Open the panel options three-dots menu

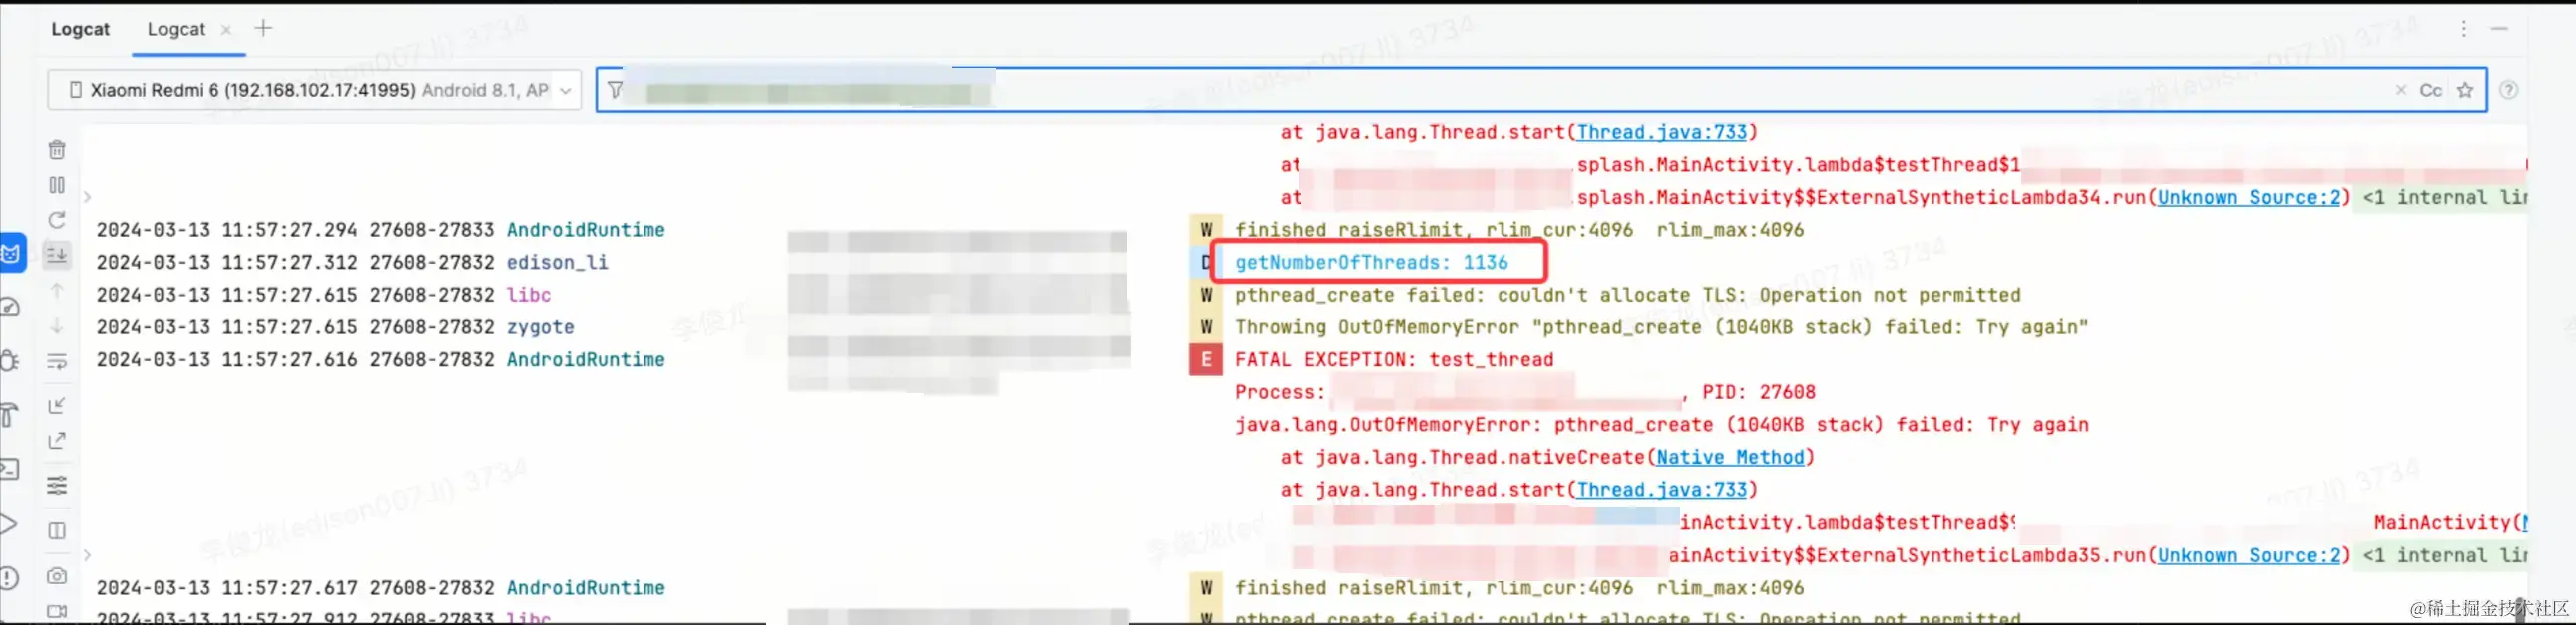coord(2464,29)
